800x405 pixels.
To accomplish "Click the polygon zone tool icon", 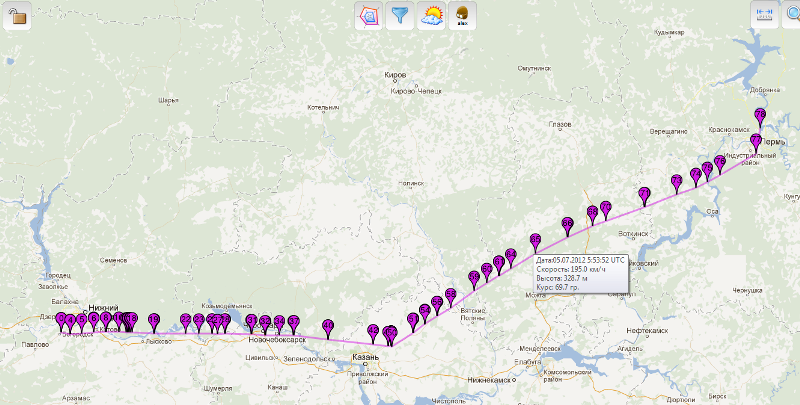I will (370, 15).
